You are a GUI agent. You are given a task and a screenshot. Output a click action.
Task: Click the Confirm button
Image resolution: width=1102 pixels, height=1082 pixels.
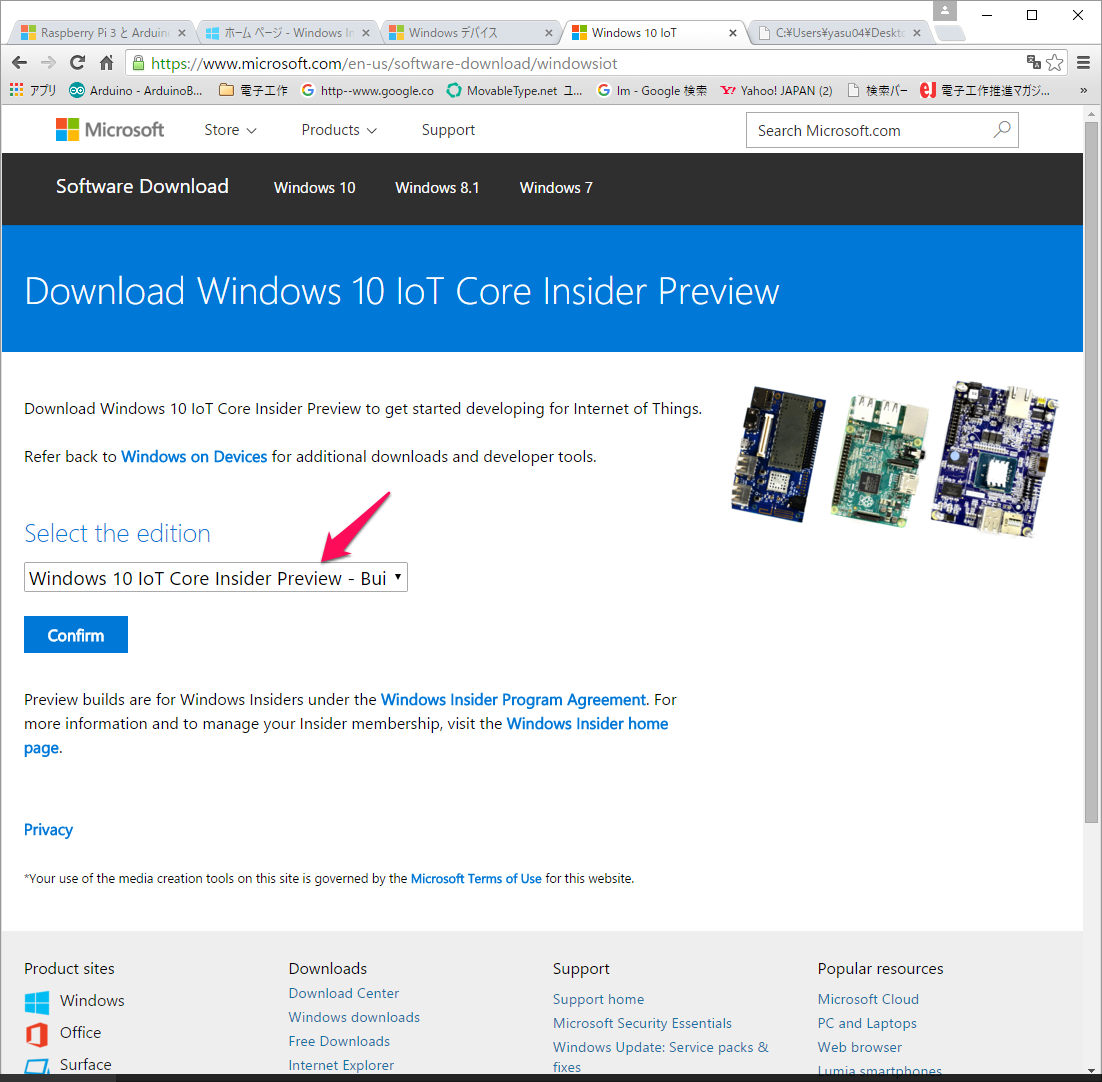pos(76,635)
